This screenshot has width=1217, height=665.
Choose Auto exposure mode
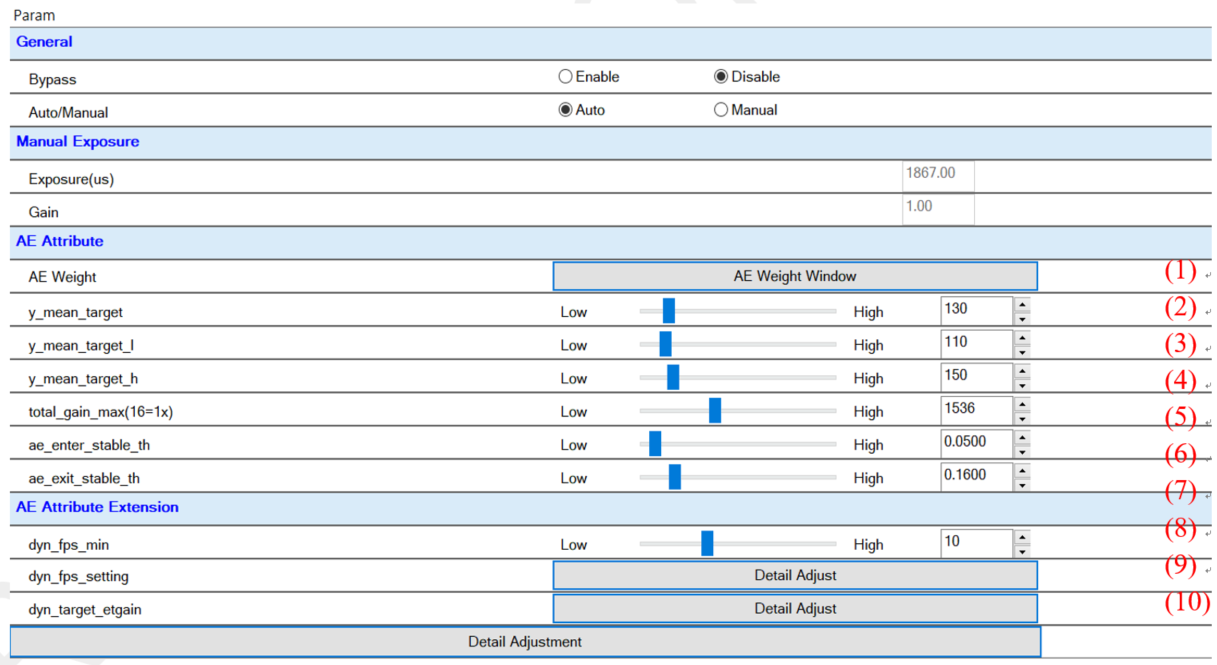pos(566,110)
